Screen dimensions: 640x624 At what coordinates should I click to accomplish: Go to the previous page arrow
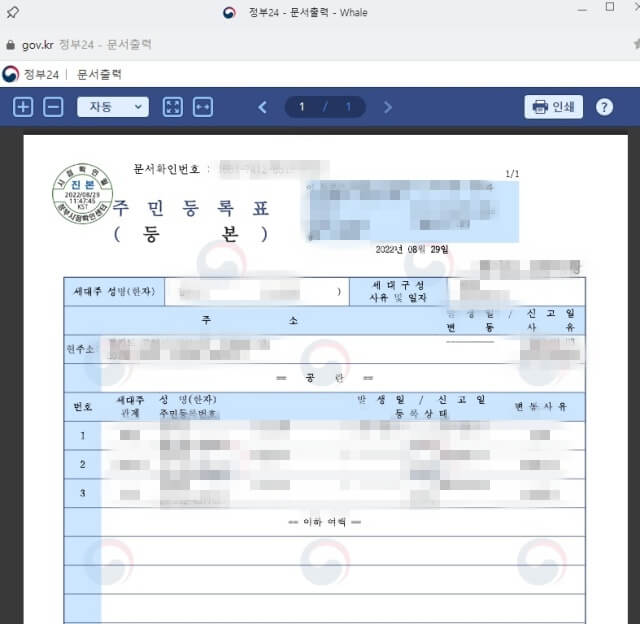(263, 107)
